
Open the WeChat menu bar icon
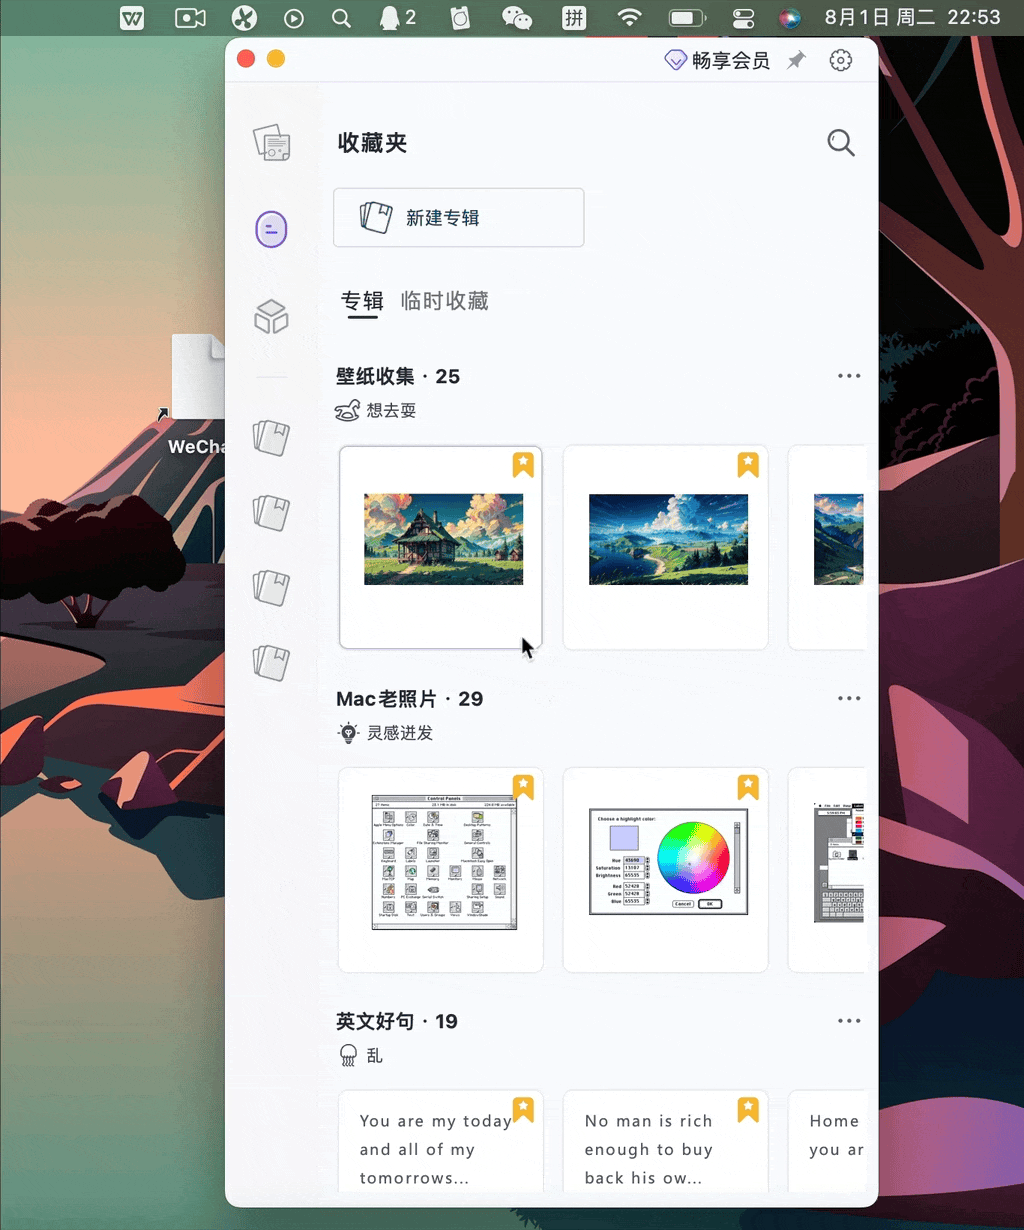pos(516,17)
